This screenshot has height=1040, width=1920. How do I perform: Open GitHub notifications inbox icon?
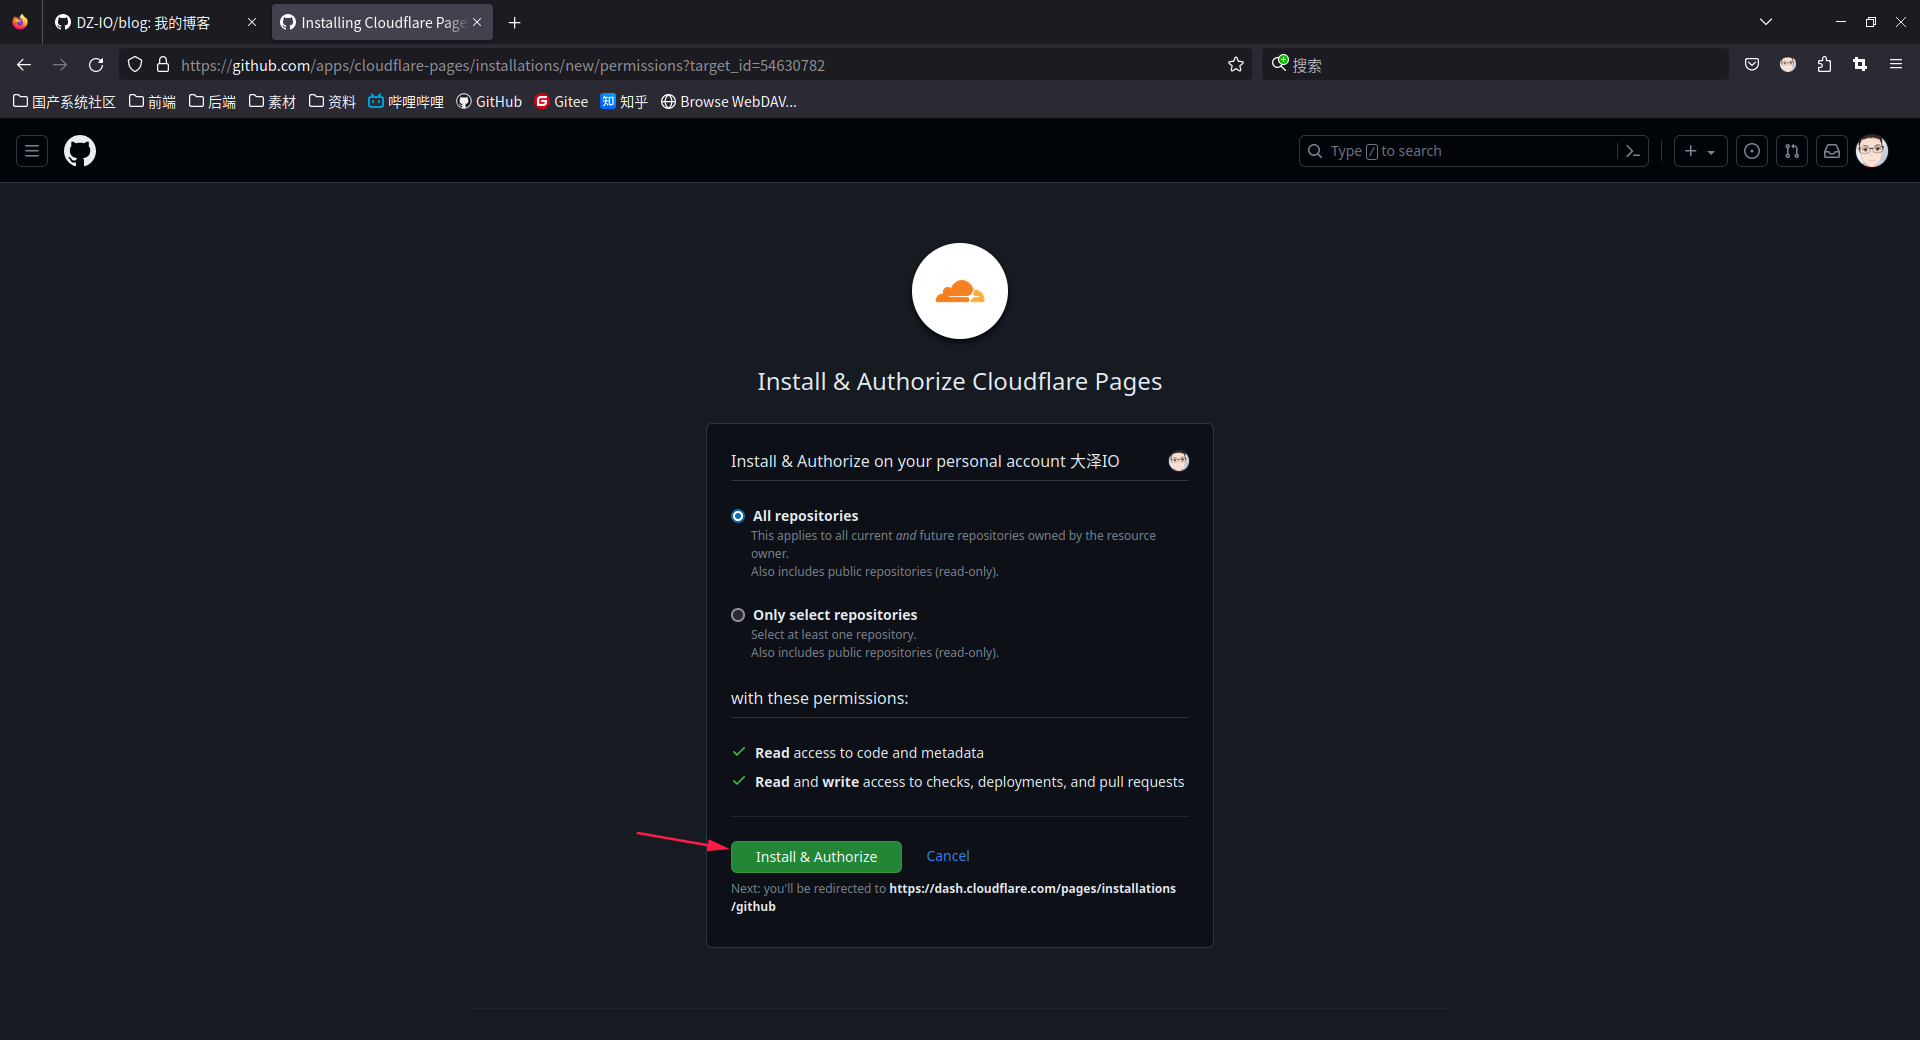pos(1831,151)
